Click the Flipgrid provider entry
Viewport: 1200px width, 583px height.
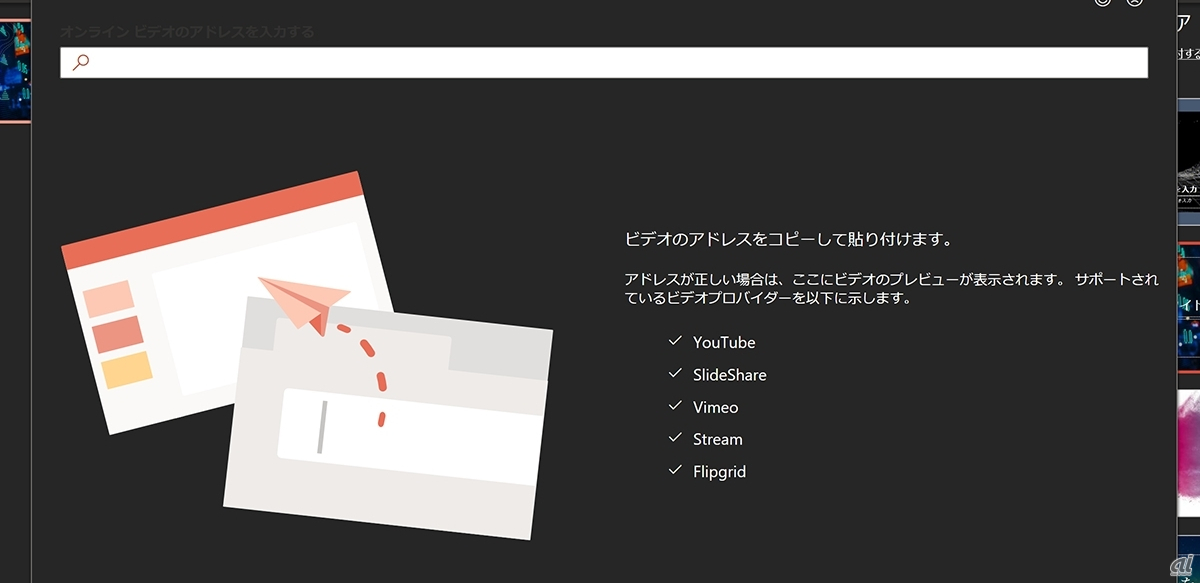tap(719, 471)
